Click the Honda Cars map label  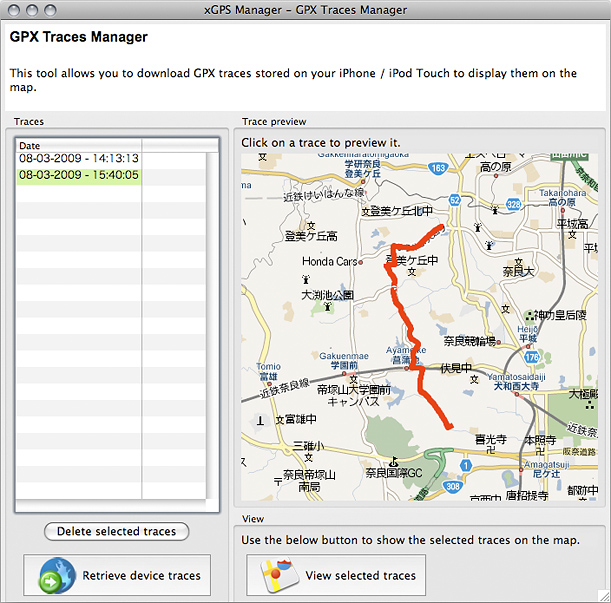330,261
